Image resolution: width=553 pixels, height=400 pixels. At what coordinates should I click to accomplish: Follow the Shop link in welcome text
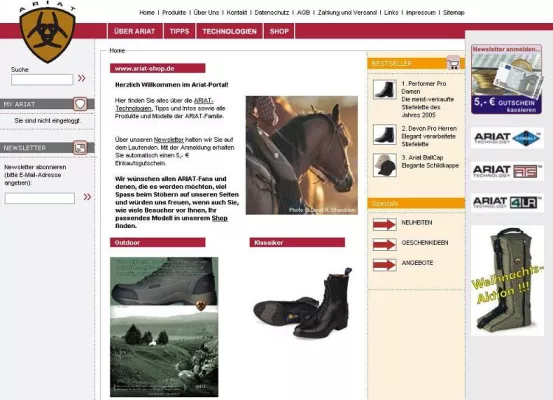tap(219, 218)
